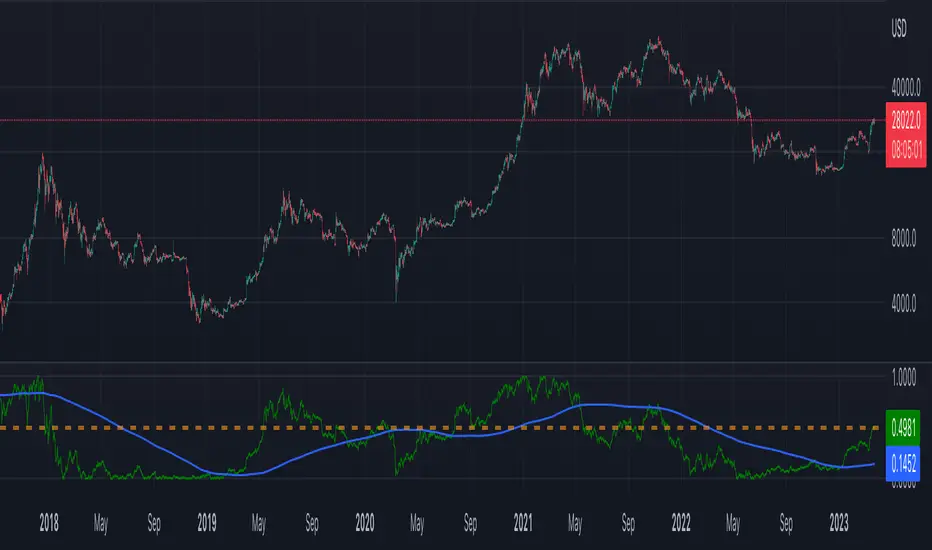Click the 40000.0 price axis label
This screenshot has height=550, width=932.
pyautogui.click(x=906, y=88)
